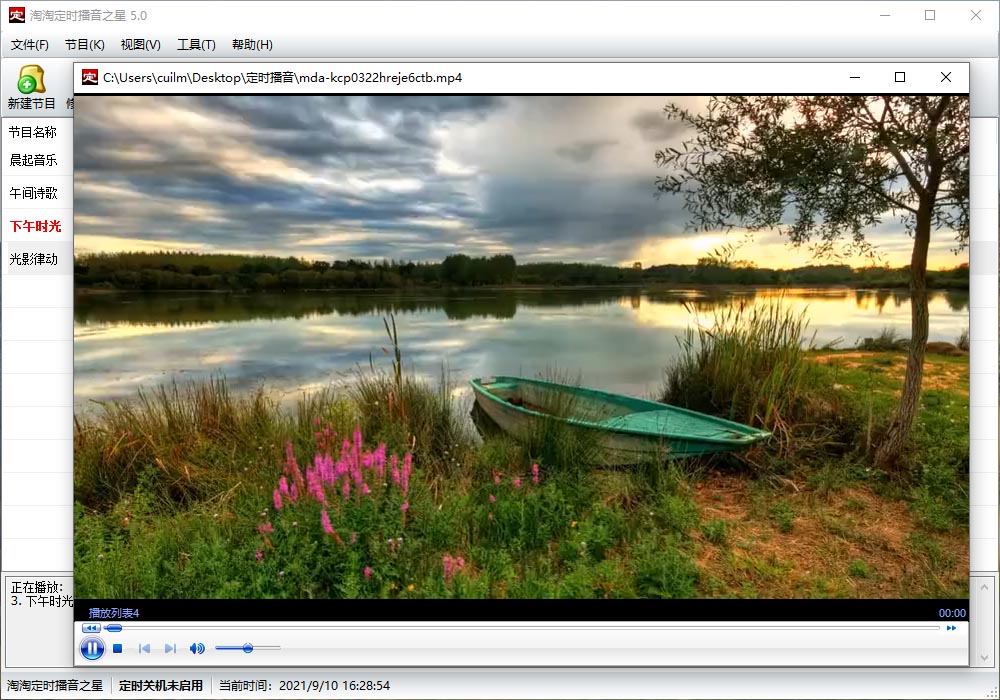
Task: Stop playback using the square stop icon
Action: [x=117, y=648]
